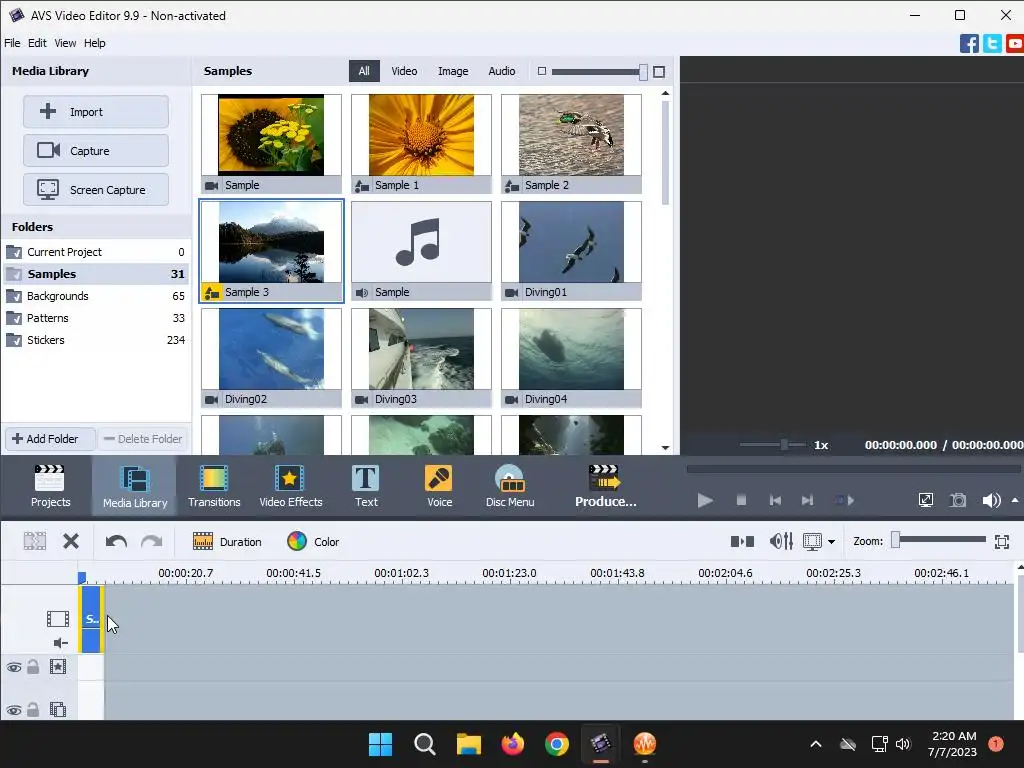Select the Patterns folder
The width and height of the screenshot is (1024, 768).
pyautogui.click(x=95, y=318)
